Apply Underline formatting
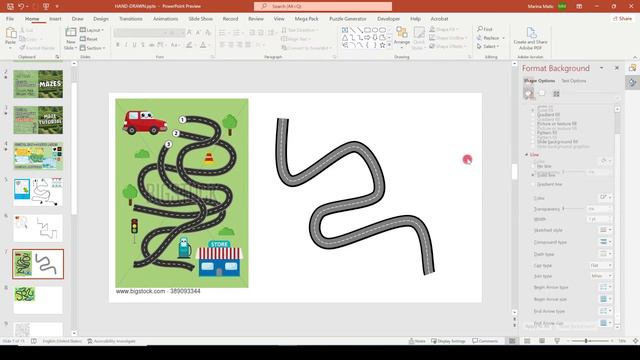This screenshot has height=360, width=640. (x=134, y=45)
